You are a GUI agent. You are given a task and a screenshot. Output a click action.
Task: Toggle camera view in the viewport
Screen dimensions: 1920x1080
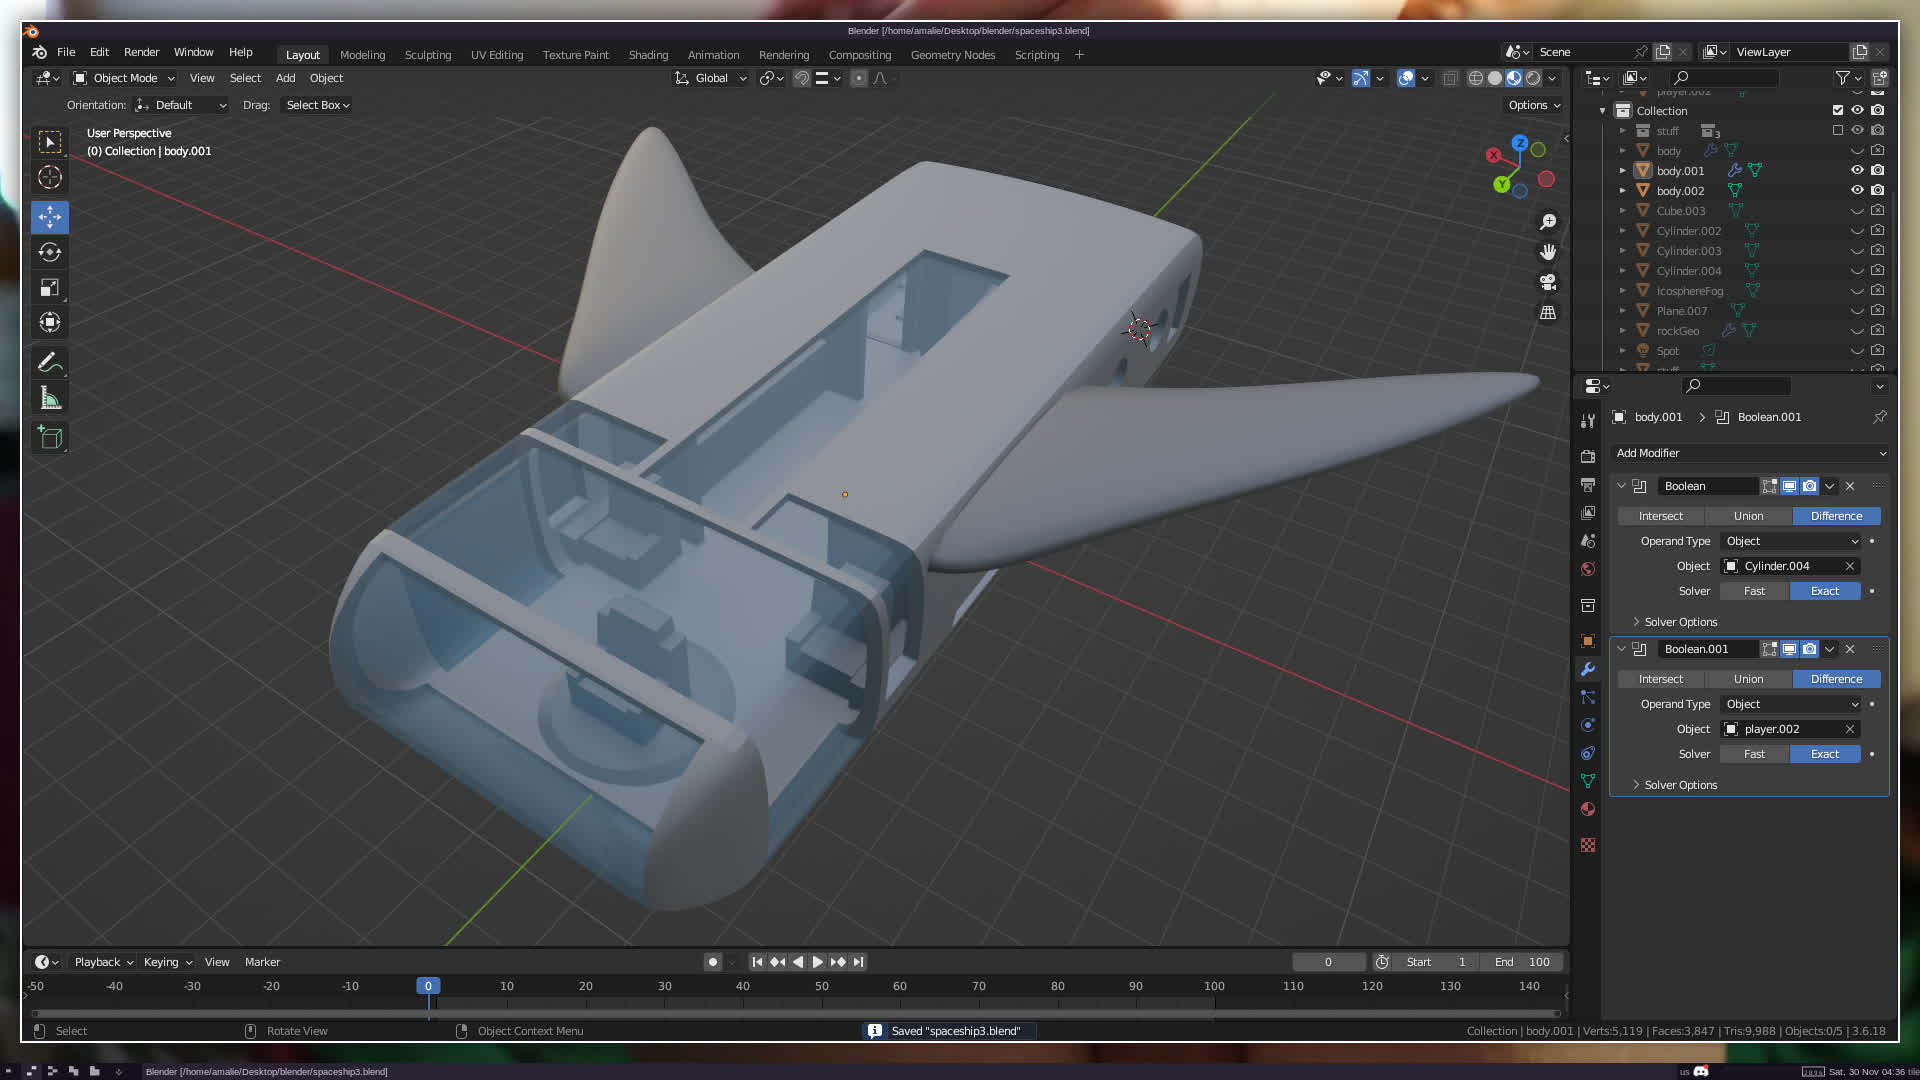1548,282
